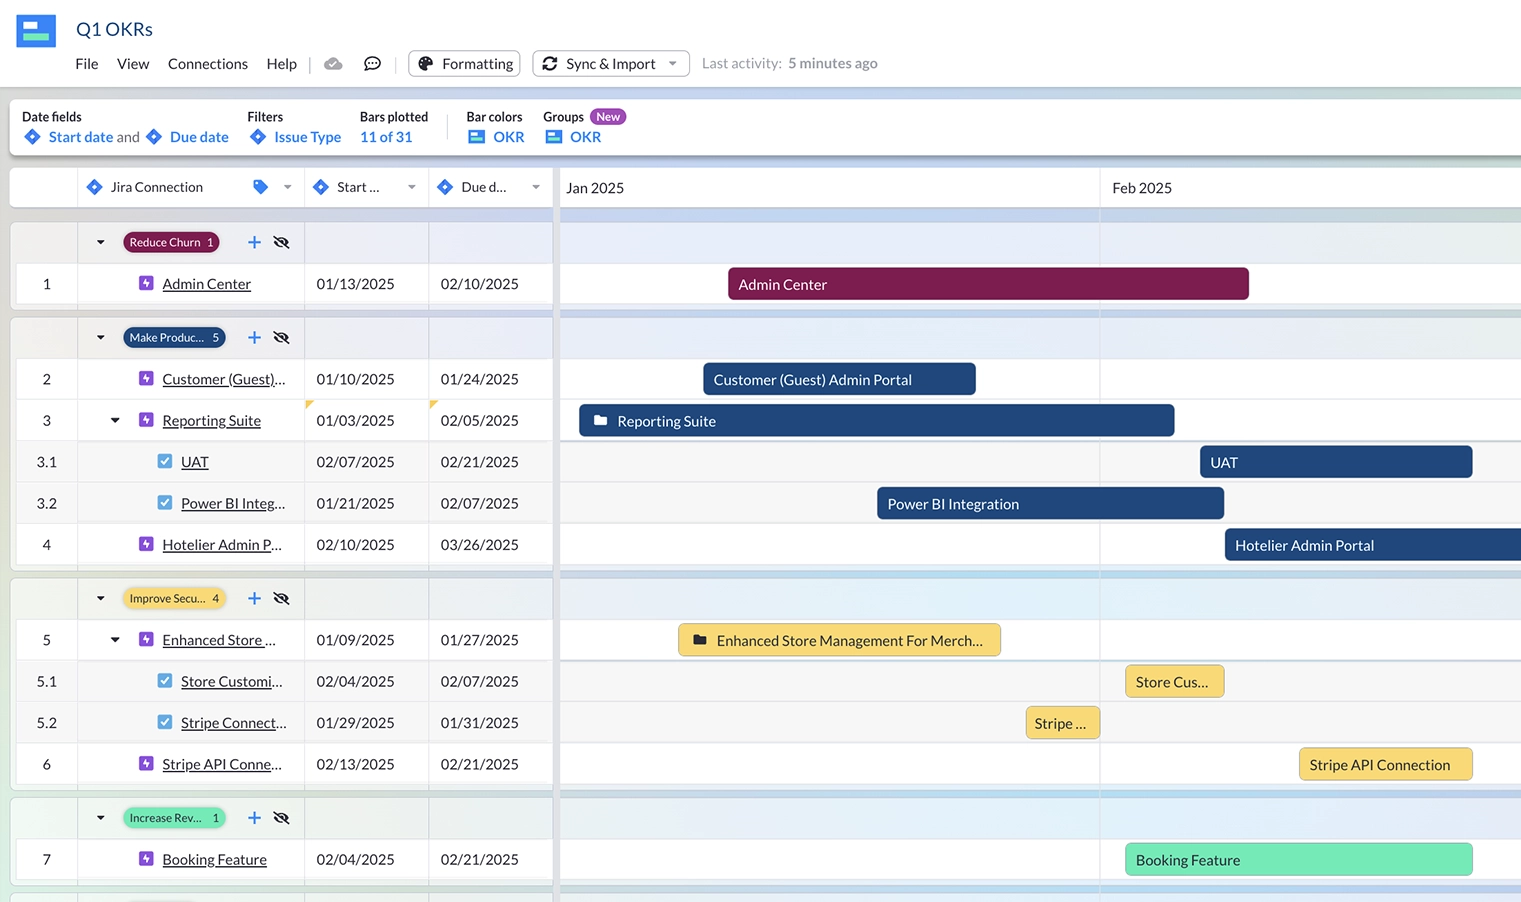The image size is (1521, 902).
Task: Collapse the Improve Security group
Action: pos(100,598)
